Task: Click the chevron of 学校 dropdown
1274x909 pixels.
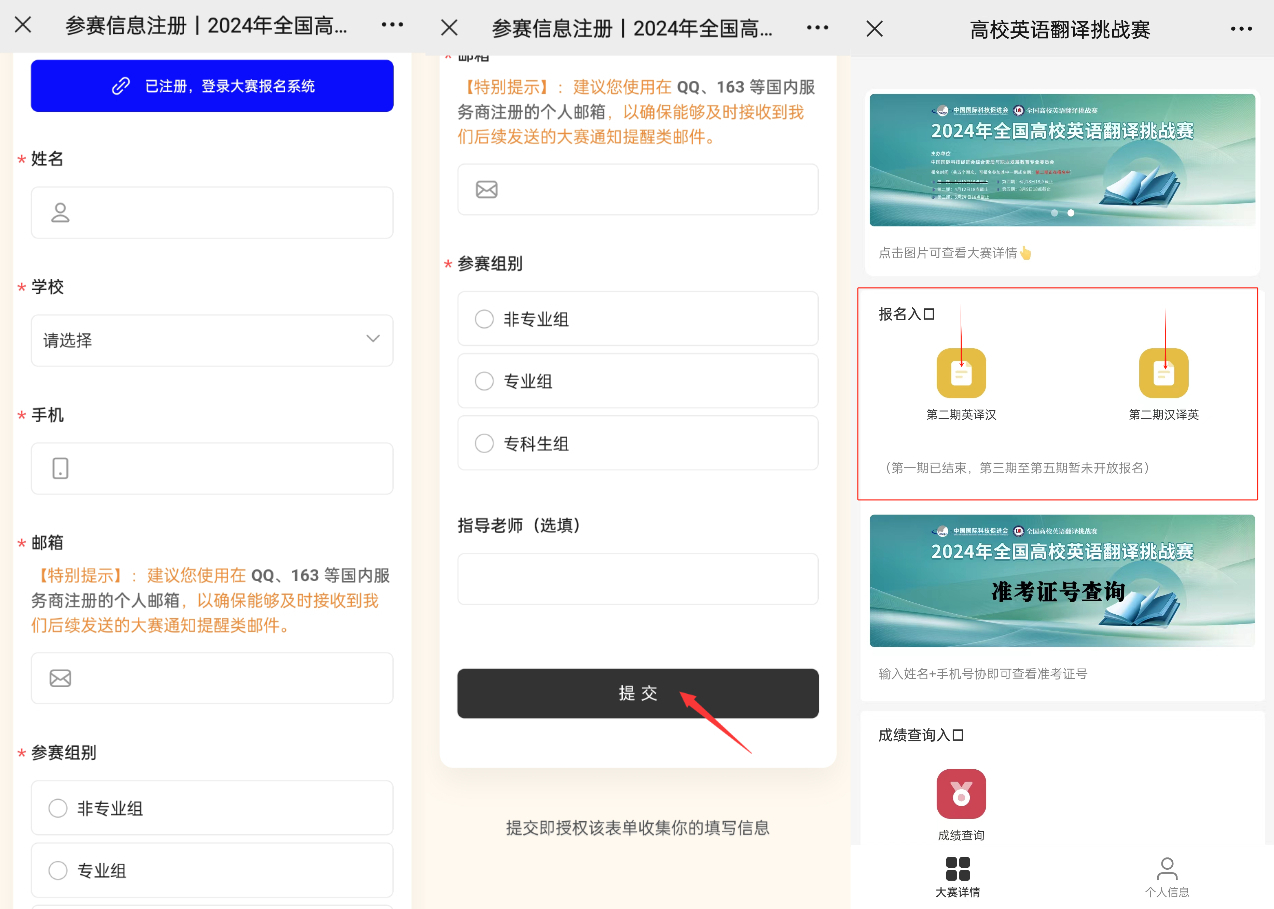Action: coord(373,339)
